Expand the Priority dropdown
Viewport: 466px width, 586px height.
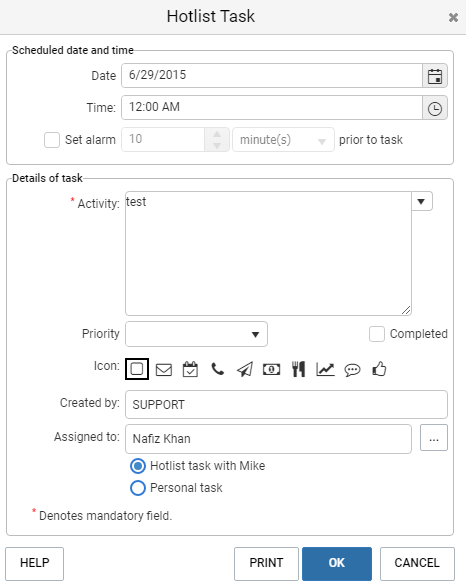[196, 334]
